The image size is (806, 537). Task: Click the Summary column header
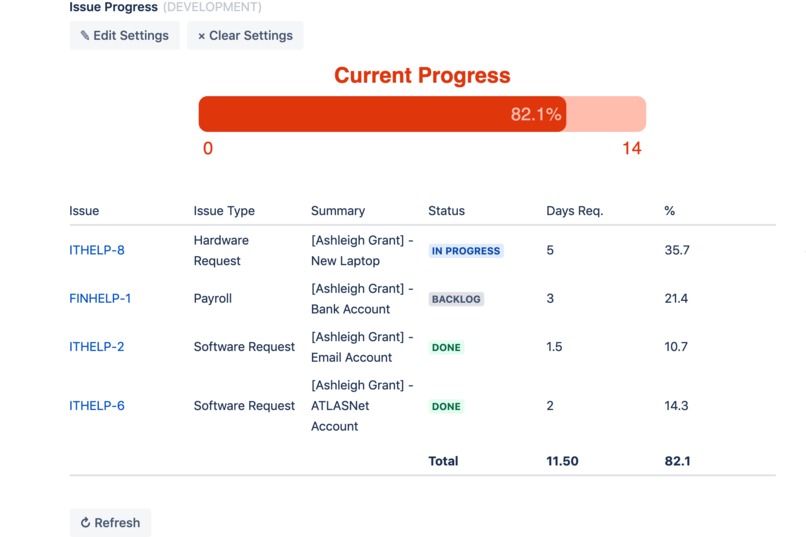coord(338,211)
